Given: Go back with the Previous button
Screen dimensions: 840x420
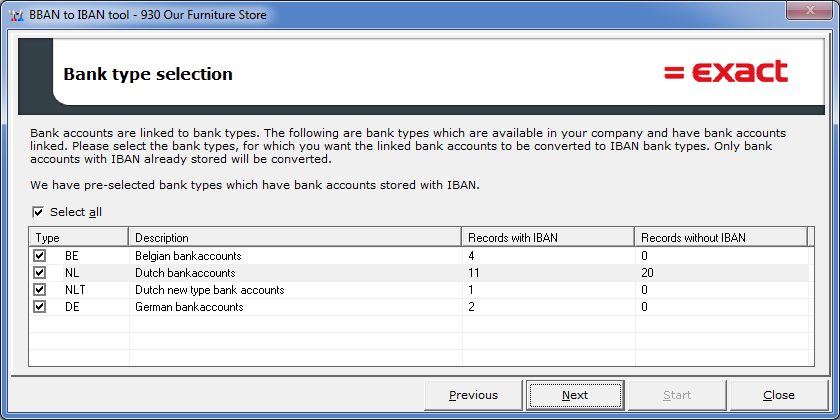Looking at the screenshot, I should point(474,395).
